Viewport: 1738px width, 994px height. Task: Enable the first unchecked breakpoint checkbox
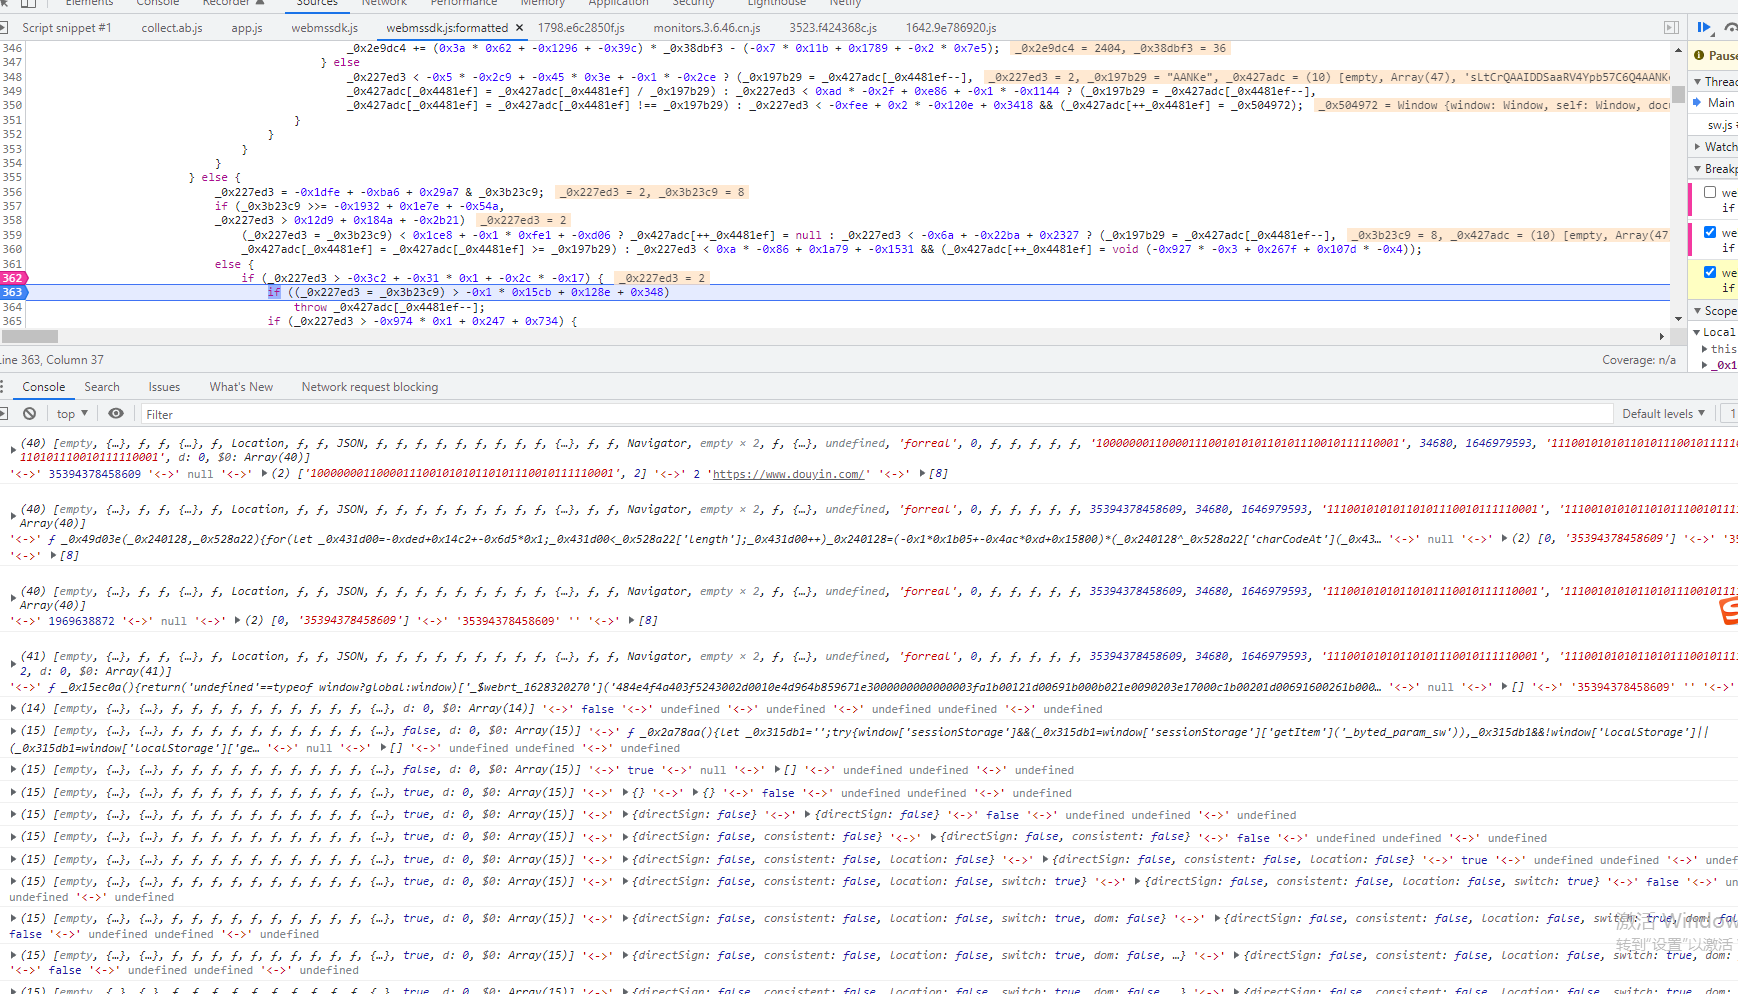point(1710,192)
